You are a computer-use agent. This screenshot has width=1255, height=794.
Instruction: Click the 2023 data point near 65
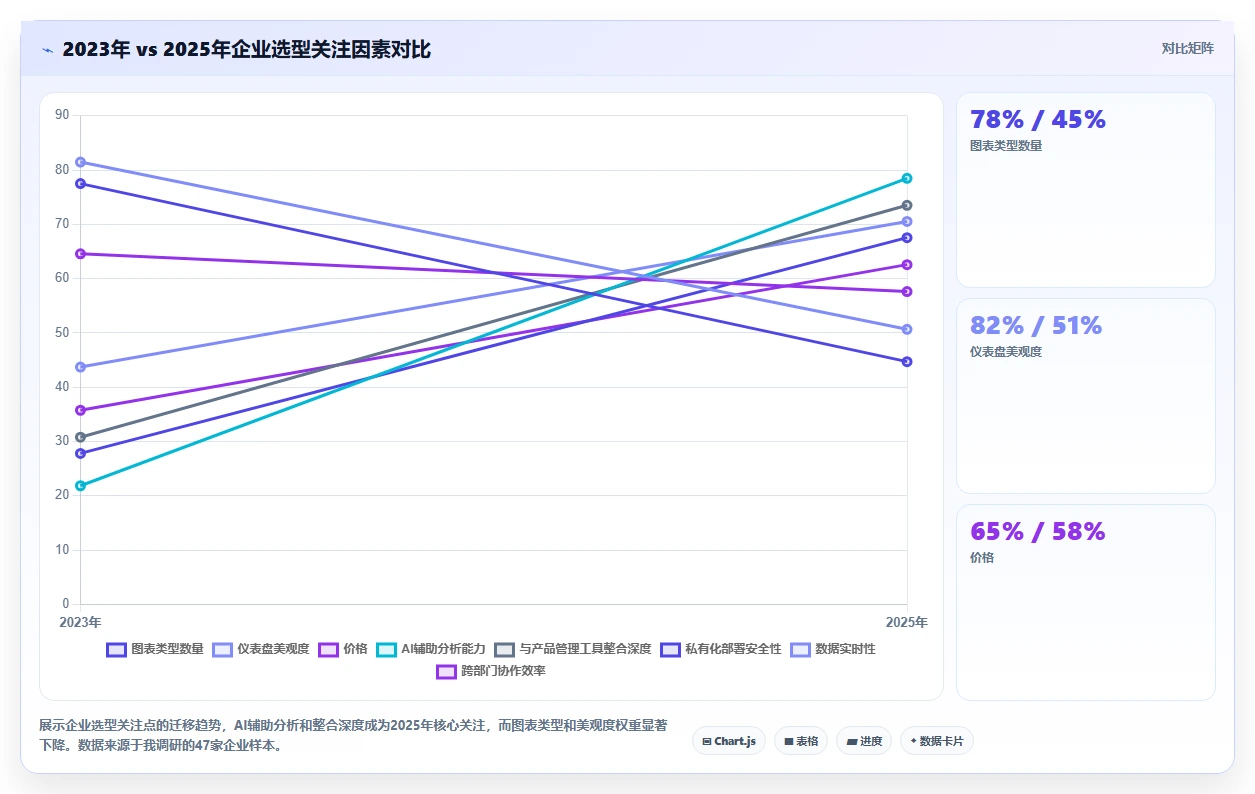[x=80, y=254]
